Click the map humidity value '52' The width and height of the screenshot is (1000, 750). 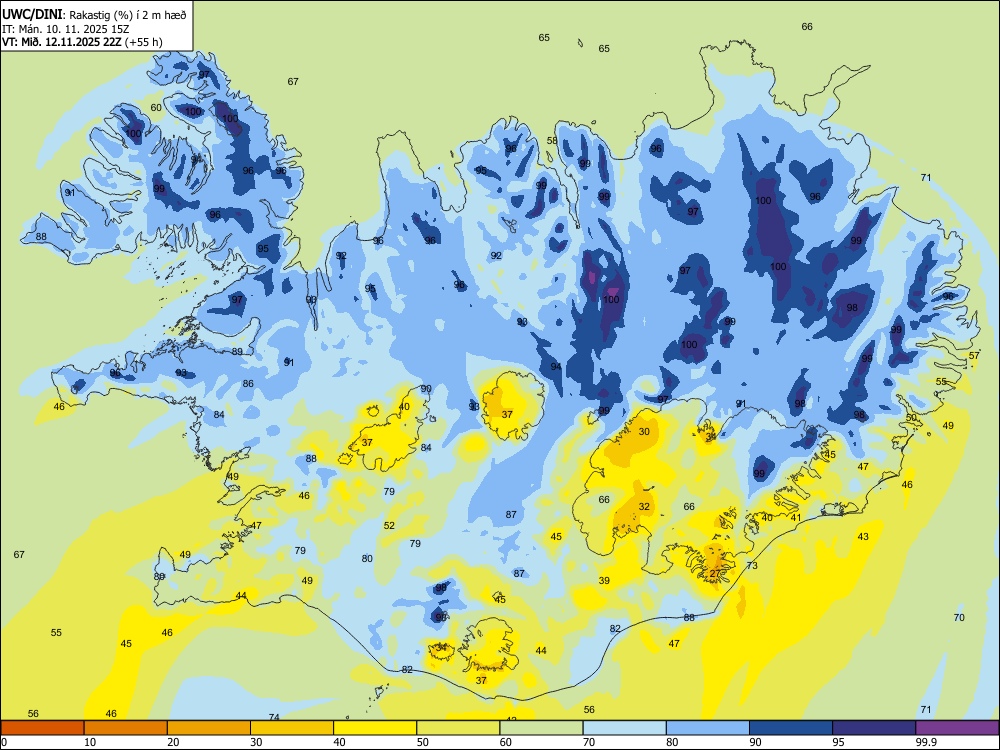(x=389, y=526)
